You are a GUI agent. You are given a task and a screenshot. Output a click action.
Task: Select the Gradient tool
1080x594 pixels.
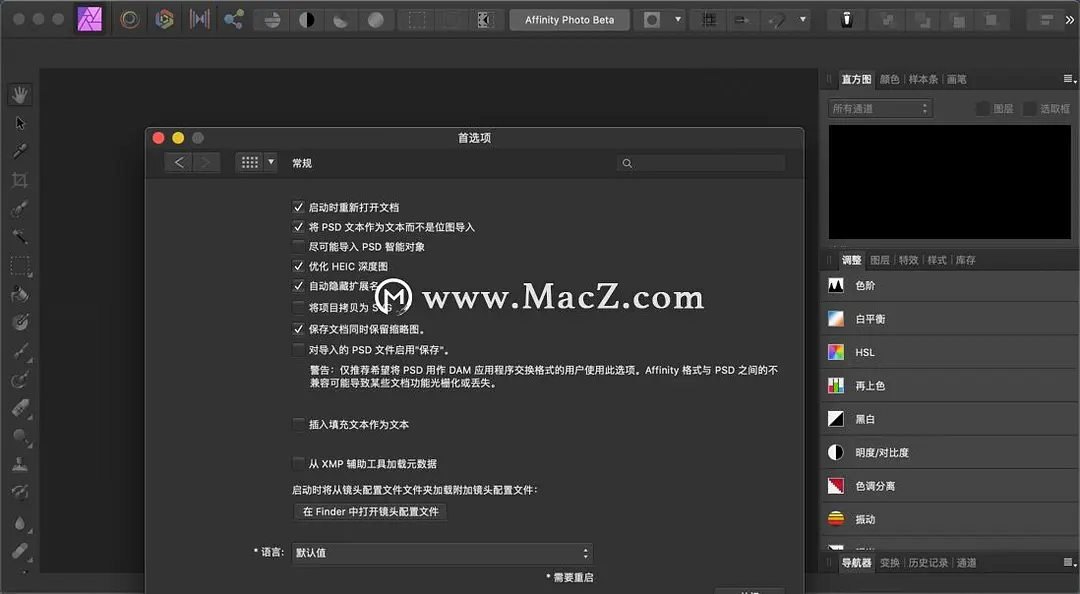coord(20,322)
